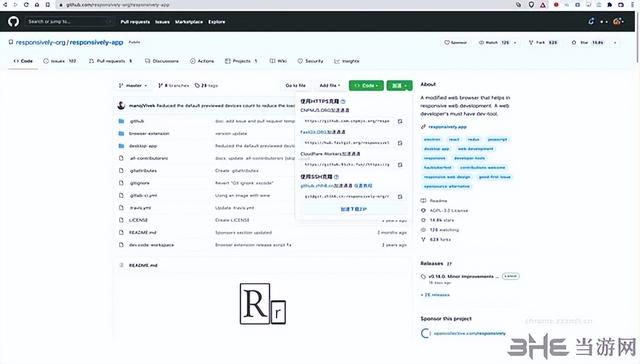Screen dimensions: 640x364
Task: Open the LICENSE file
Action: pyautogui.click(x=138, y=220)
